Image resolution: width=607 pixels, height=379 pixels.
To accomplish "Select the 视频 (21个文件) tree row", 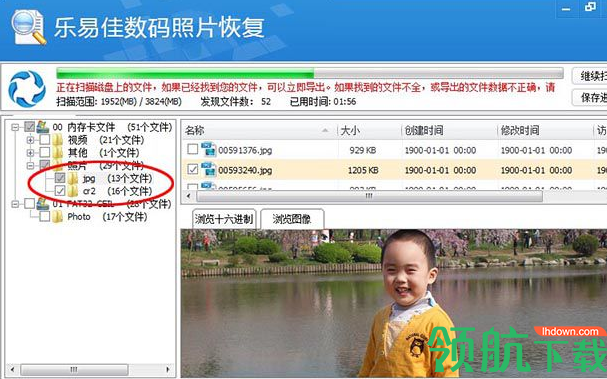I will 106,139.
